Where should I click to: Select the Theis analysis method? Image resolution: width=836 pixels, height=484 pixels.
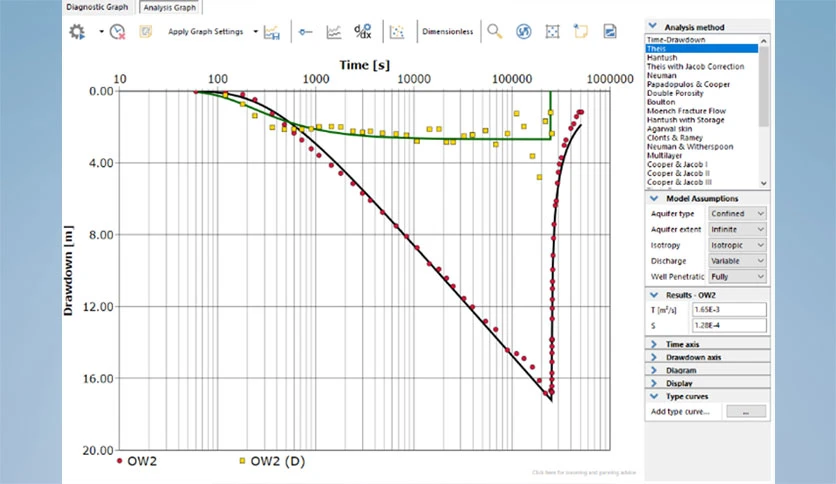702,49
